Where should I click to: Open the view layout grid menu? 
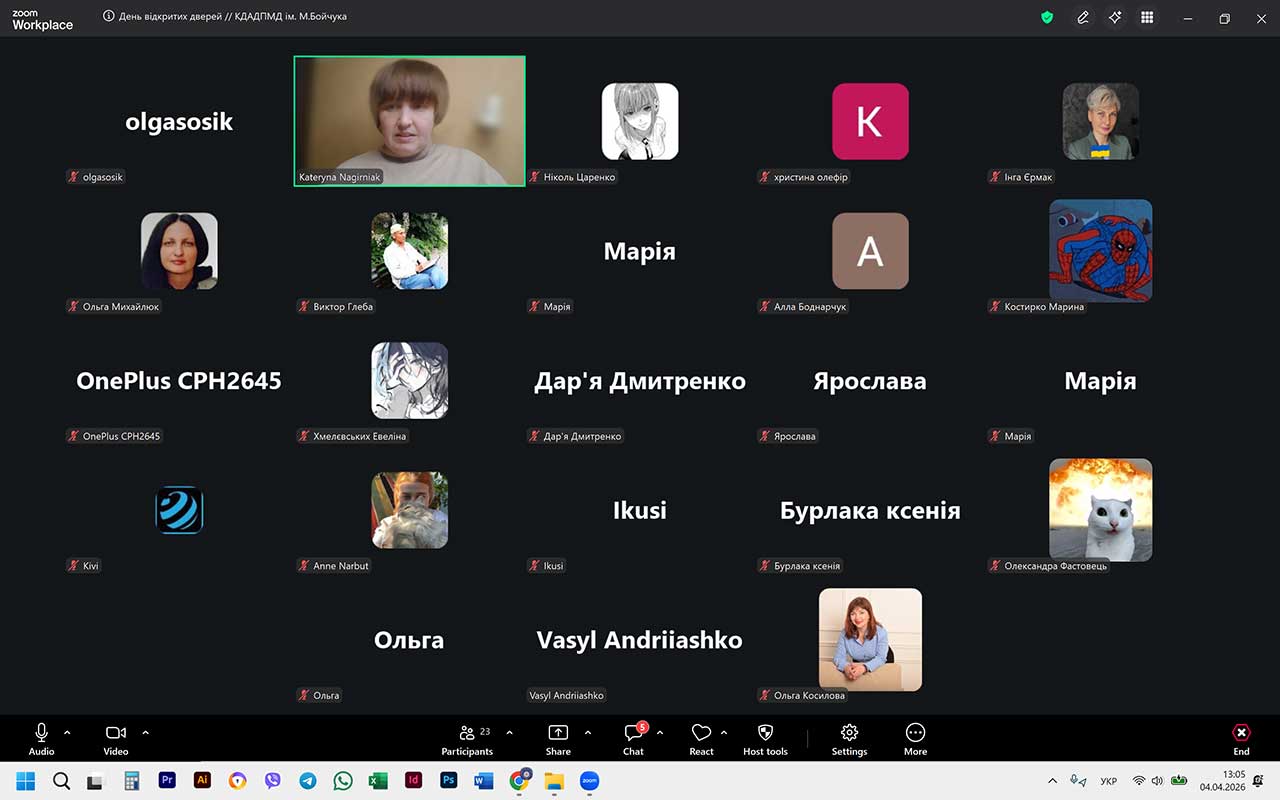pyautogui.click(x=1147, y=18)
